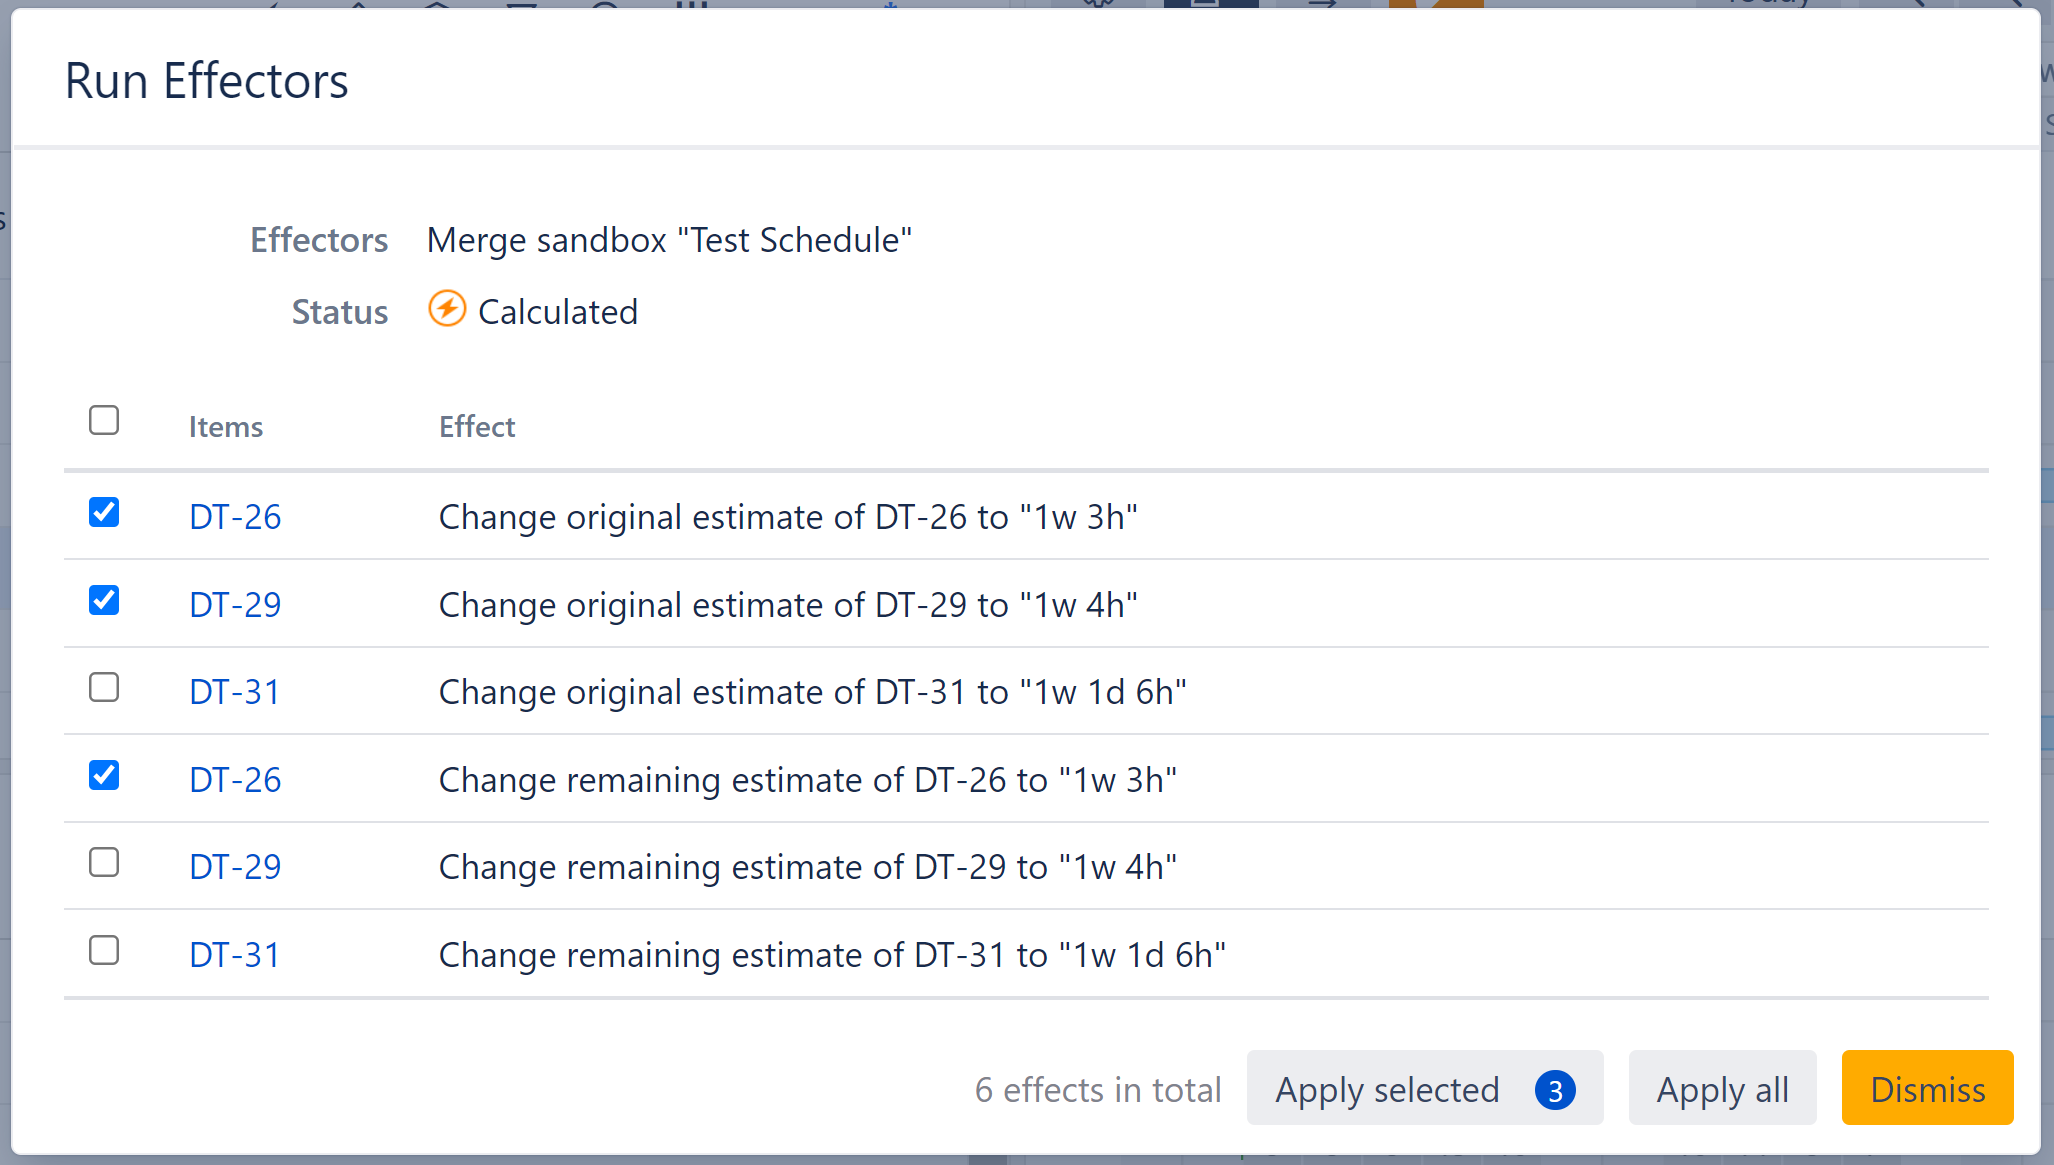
Task: Click the right arrow icon in top toolbar
Action: tap(1320, 6)
